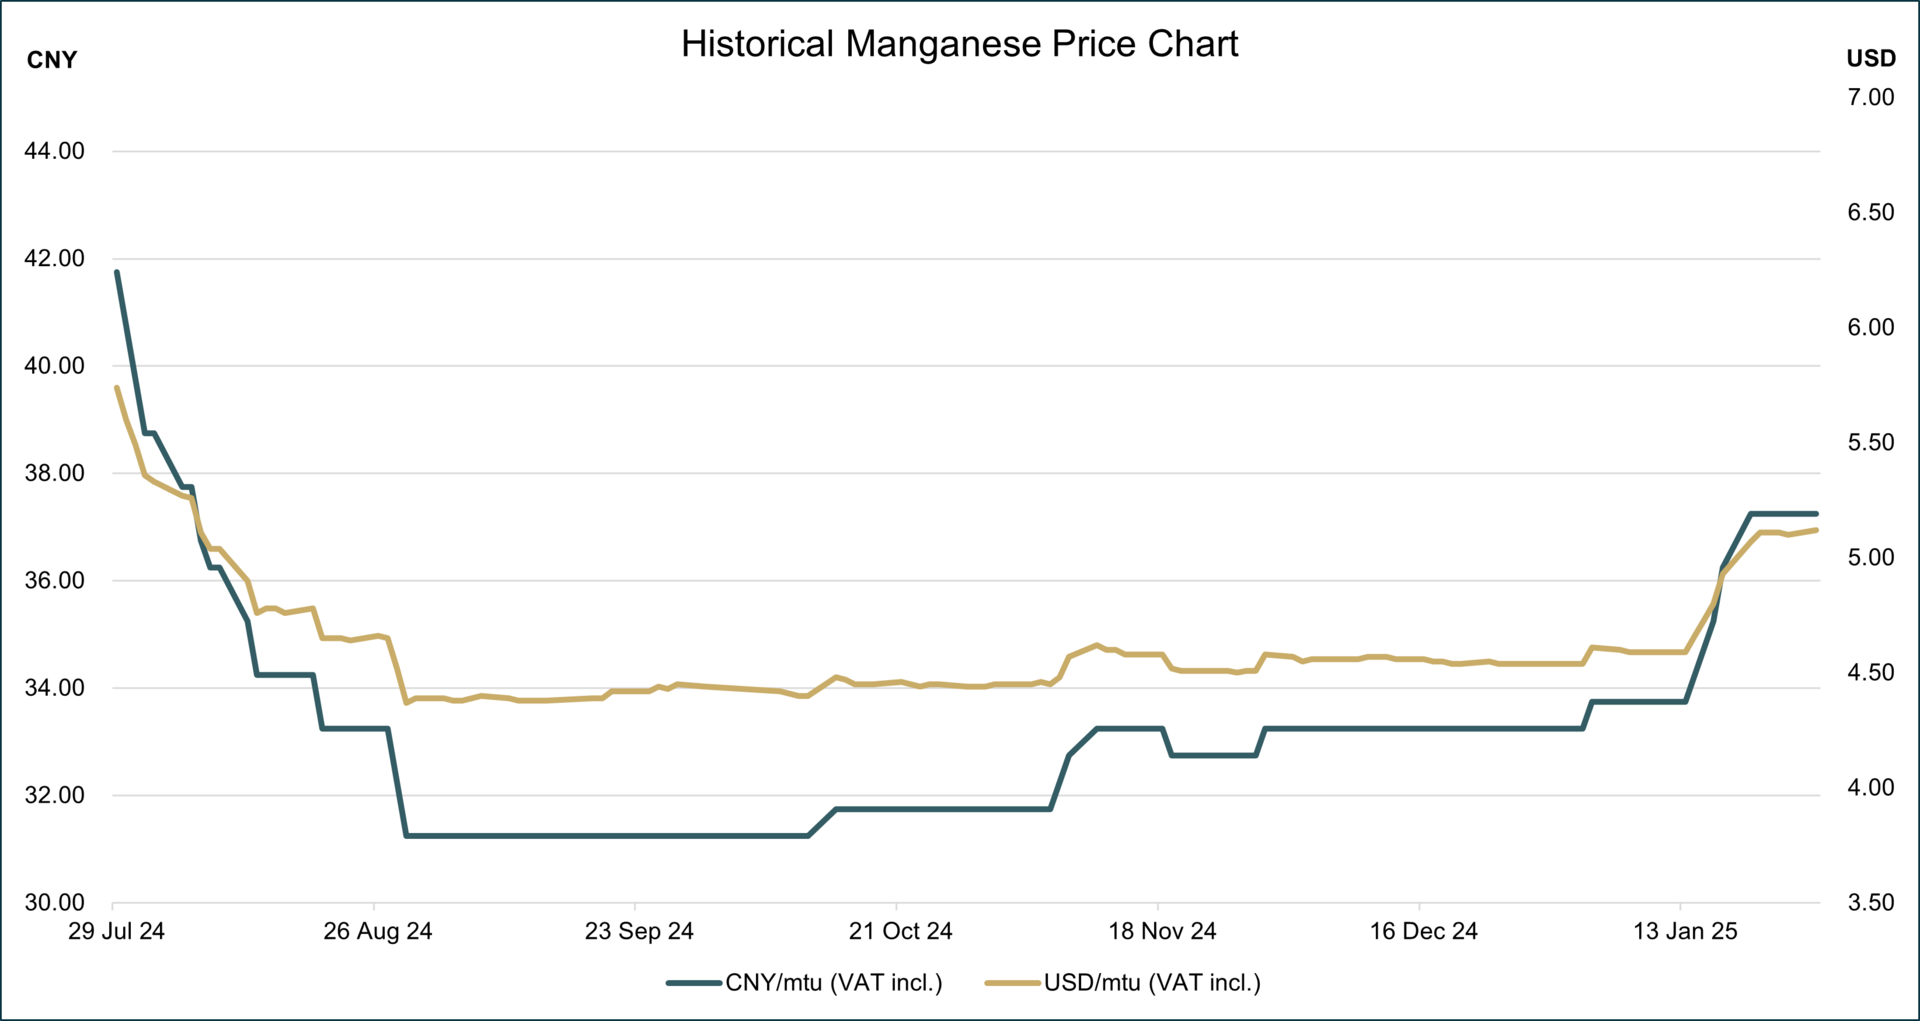
Task: Click the 7.00 USD axis value
Action: click(x=1870, y=98)
